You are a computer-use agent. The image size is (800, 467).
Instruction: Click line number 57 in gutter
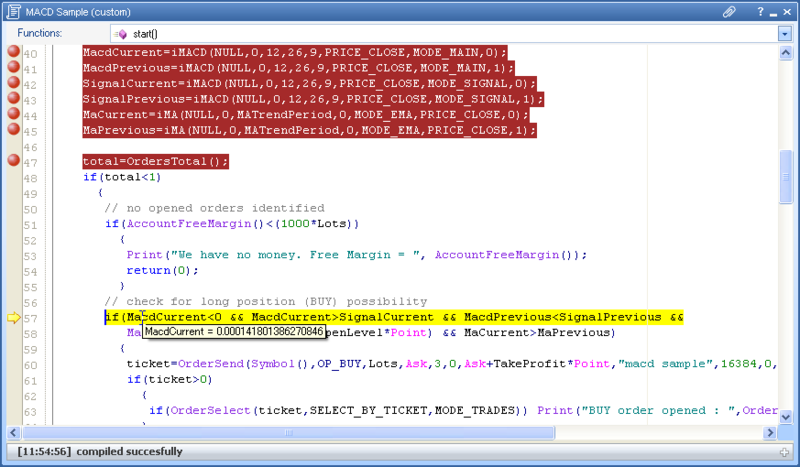pyautogui.click(x=30, y=319)
